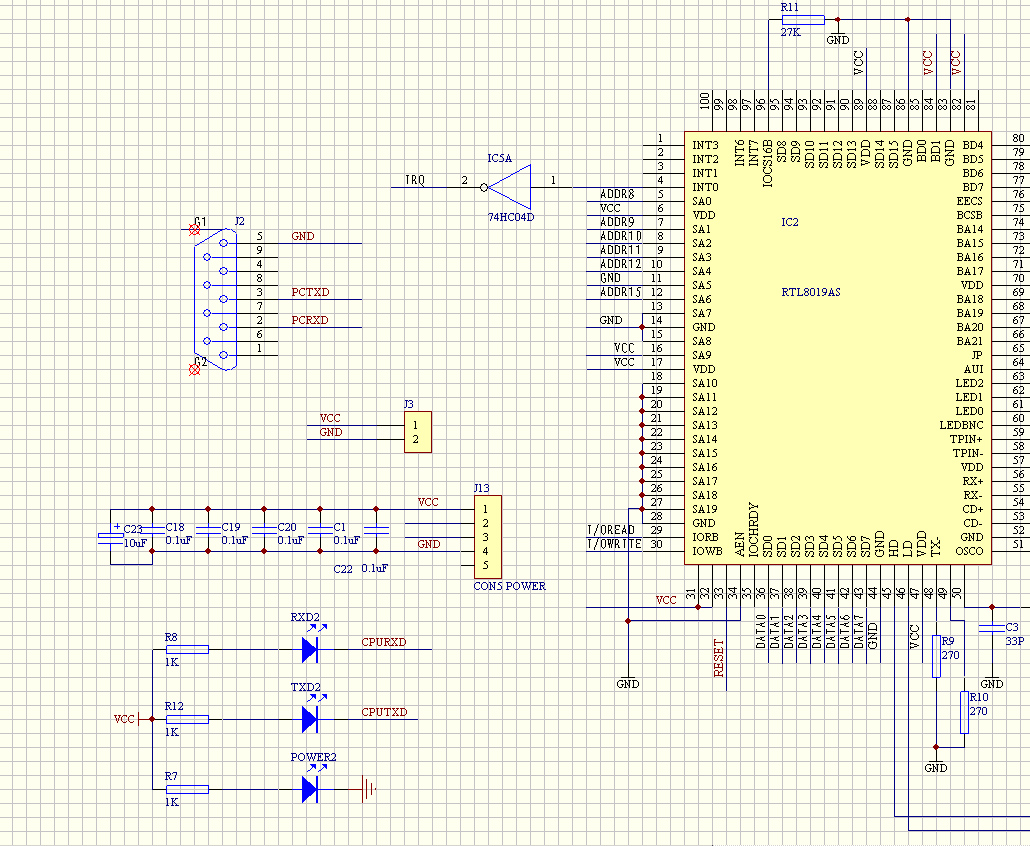Select the OSCO pin name
This screenshot has height=846, width=1030.
(970, 551)
